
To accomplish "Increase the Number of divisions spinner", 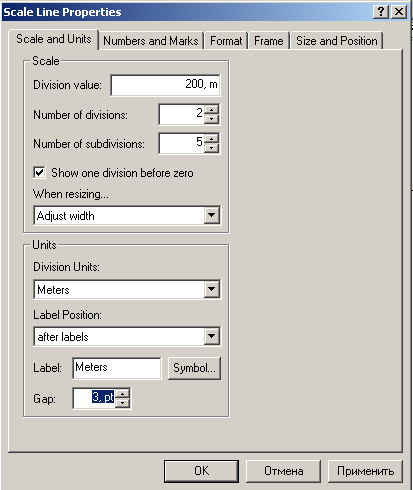I will point(212,110).
